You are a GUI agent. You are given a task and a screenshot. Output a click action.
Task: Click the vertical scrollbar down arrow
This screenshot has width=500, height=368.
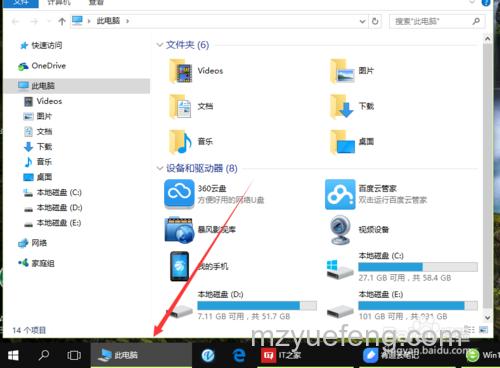487,317
